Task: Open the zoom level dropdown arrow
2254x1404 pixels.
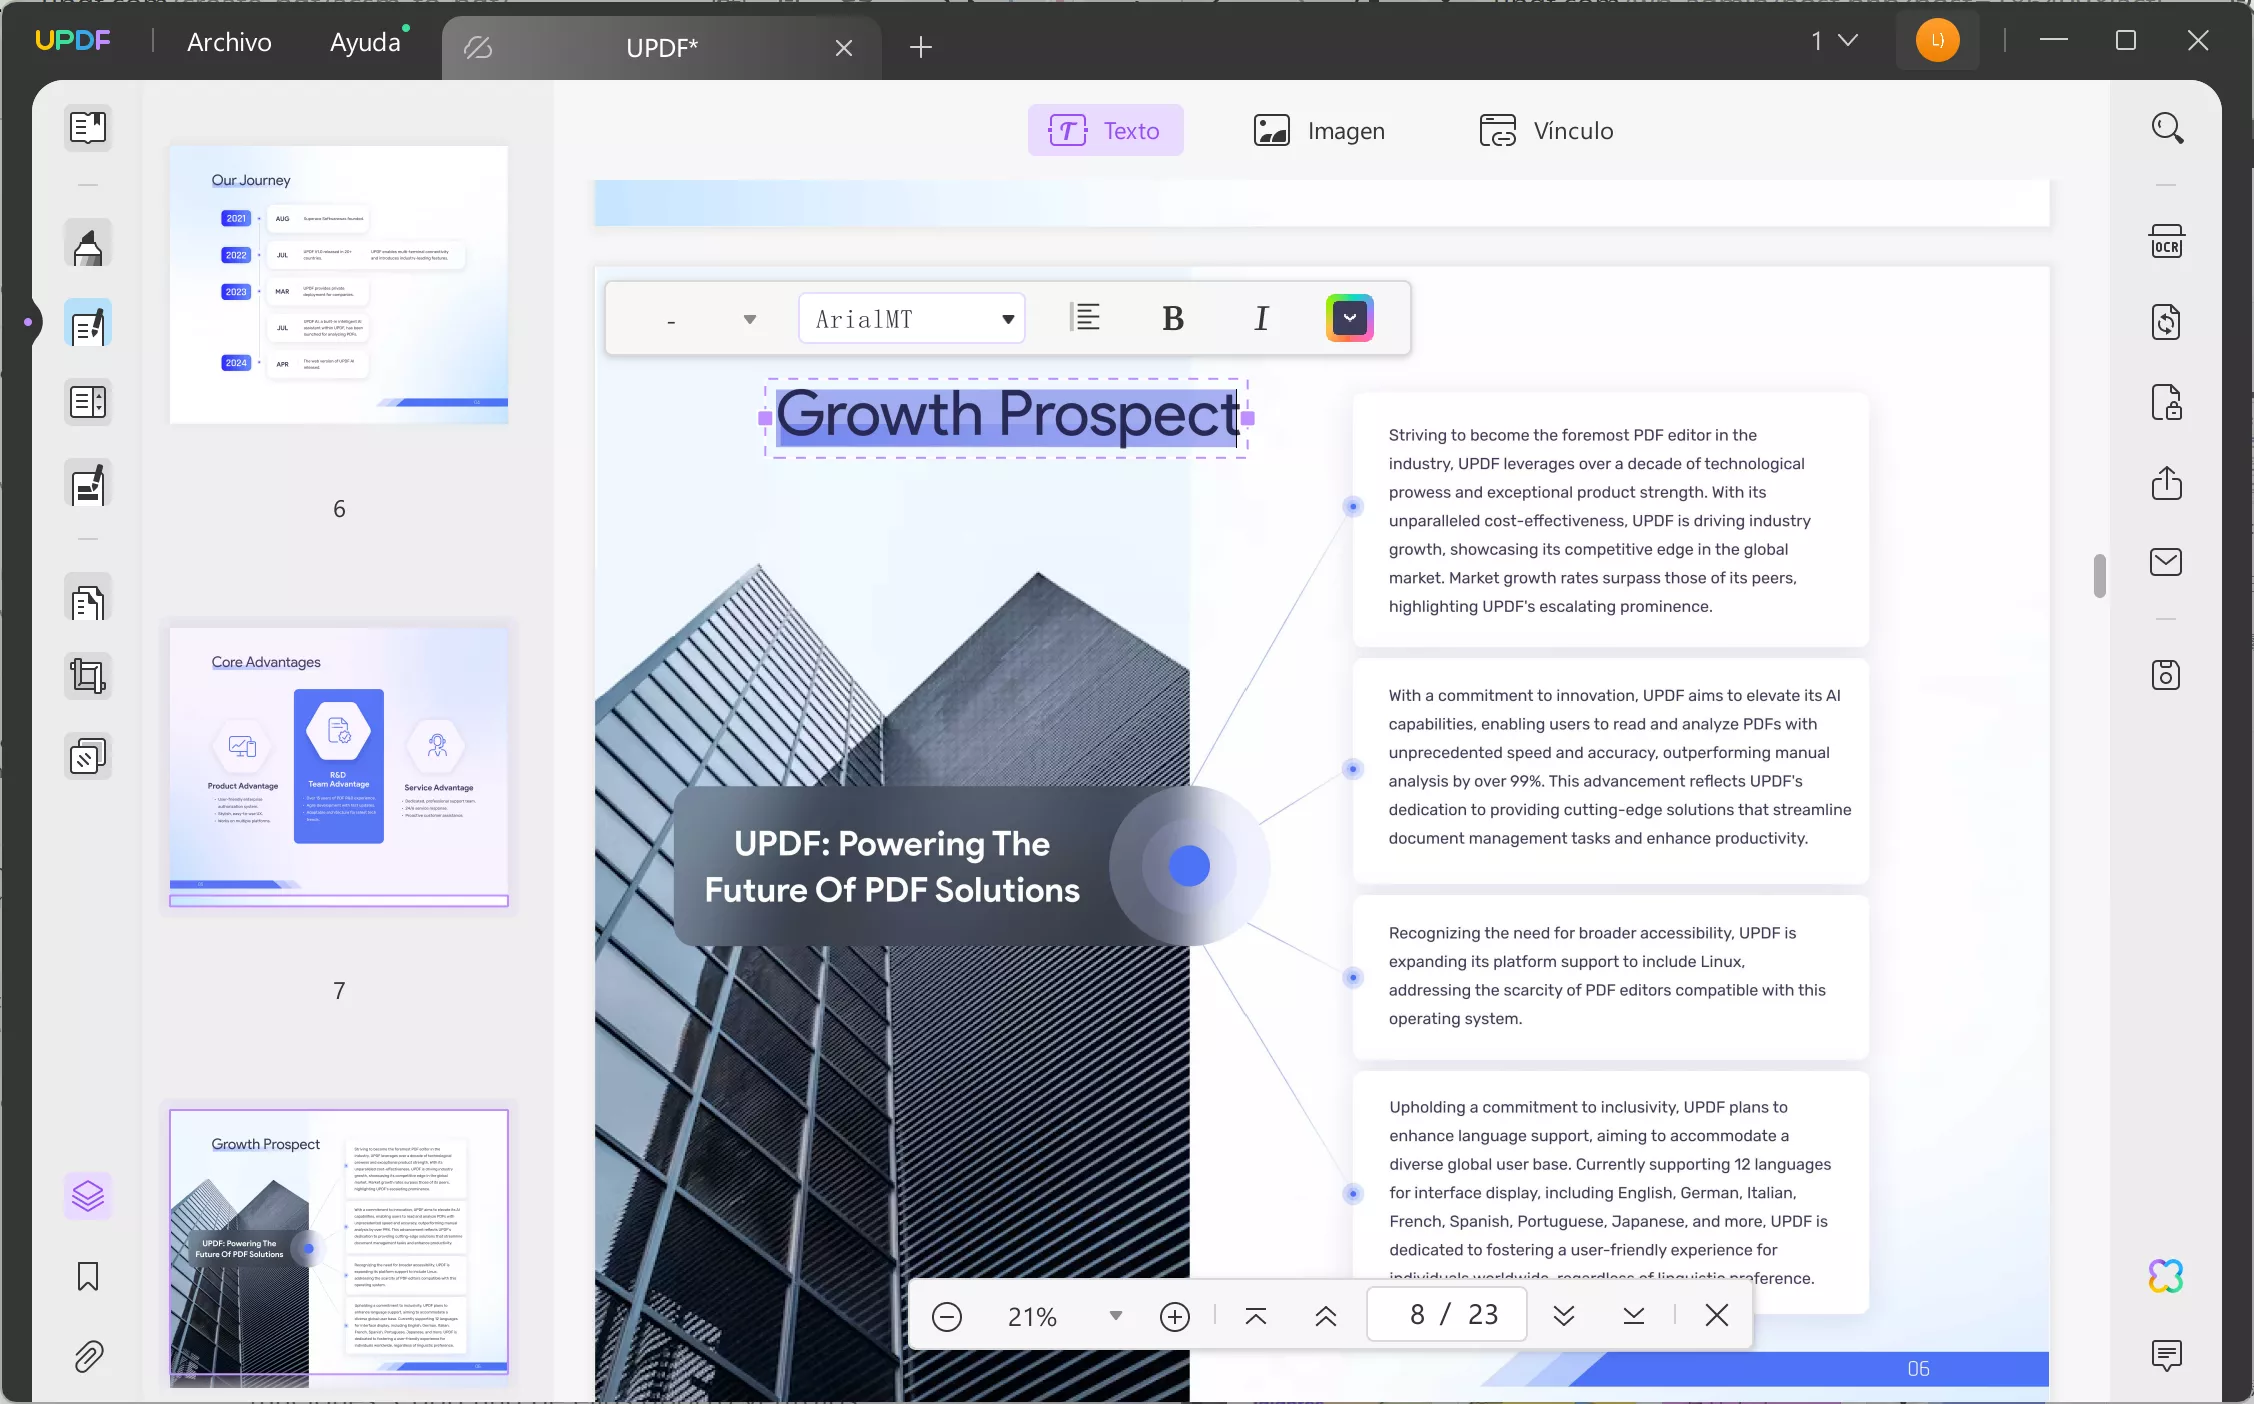Action: tap(1116, 1316)
